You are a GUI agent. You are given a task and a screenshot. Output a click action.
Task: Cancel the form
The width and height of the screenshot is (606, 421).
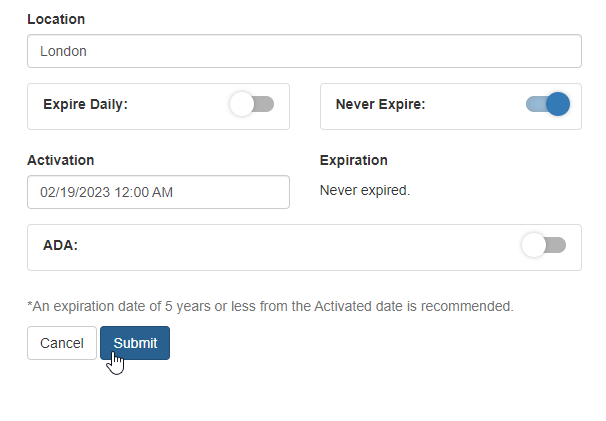tap(62, 343)
